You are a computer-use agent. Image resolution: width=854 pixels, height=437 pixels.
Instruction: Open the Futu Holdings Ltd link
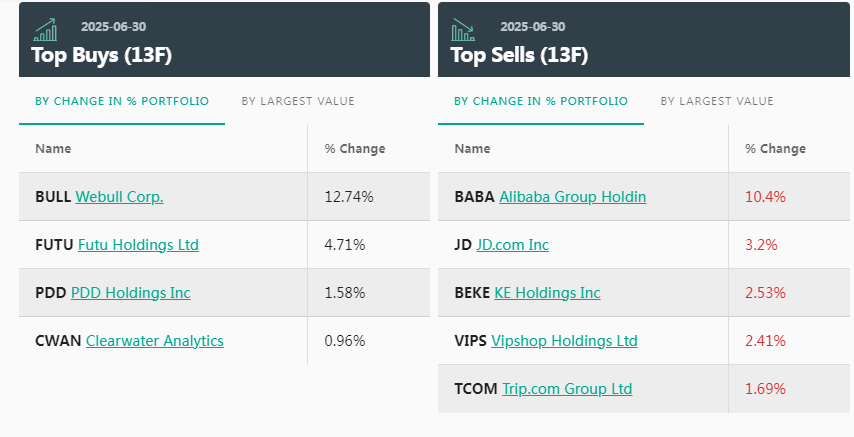[138, 245]
